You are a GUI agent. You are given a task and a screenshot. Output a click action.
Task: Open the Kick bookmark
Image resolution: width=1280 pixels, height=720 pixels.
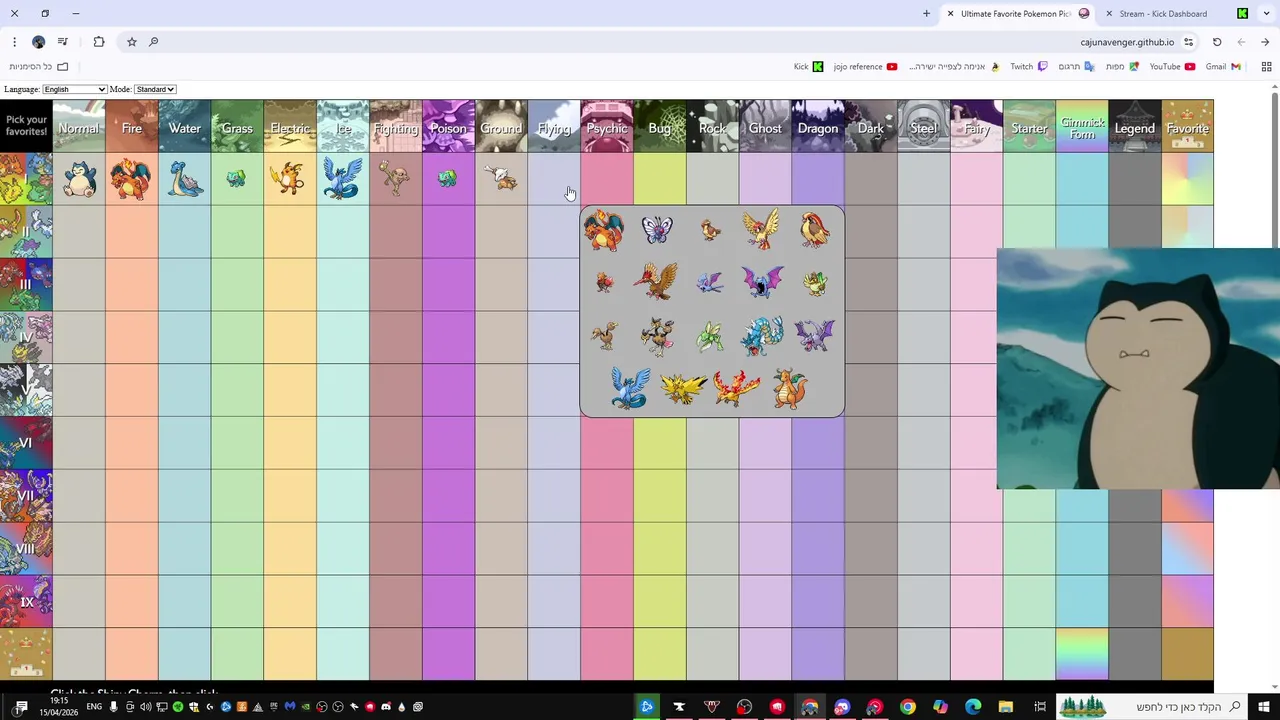(x=808, y=67)
